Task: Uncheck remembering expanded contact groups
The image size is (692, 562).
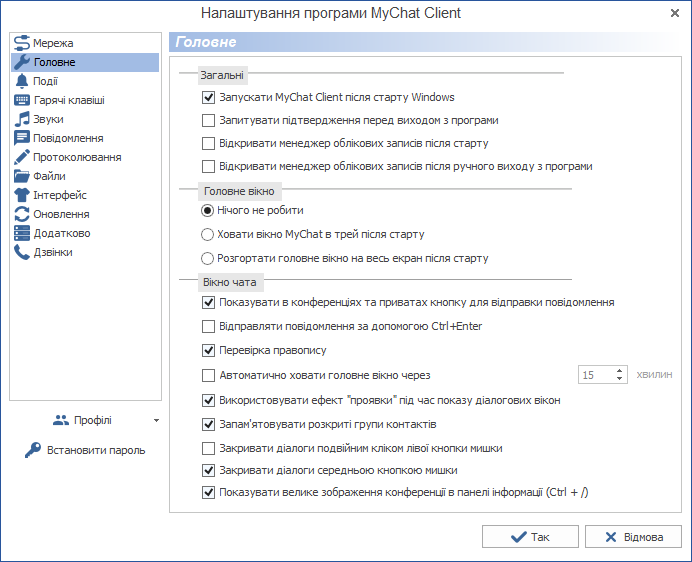Action: click(208, 425)
